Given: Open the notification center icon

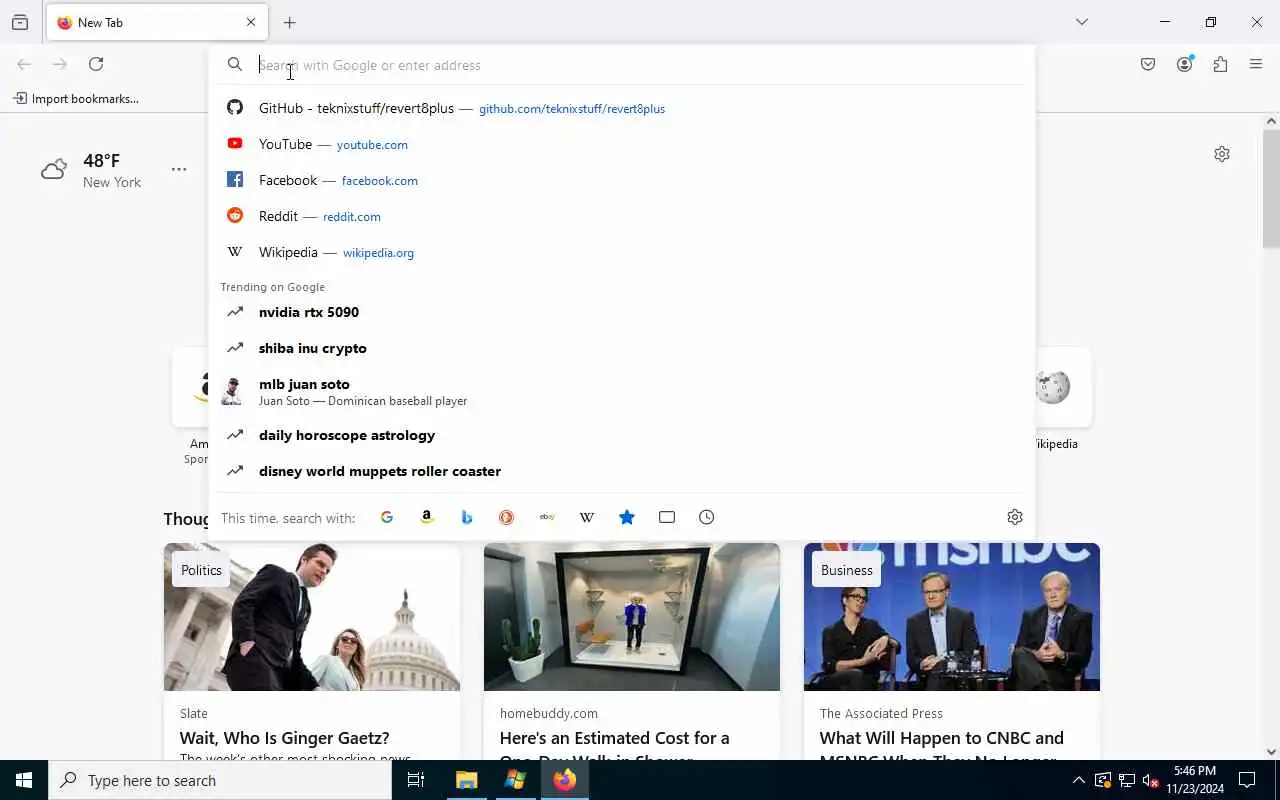Looking at the screenshot, I should coord(1247,780).
